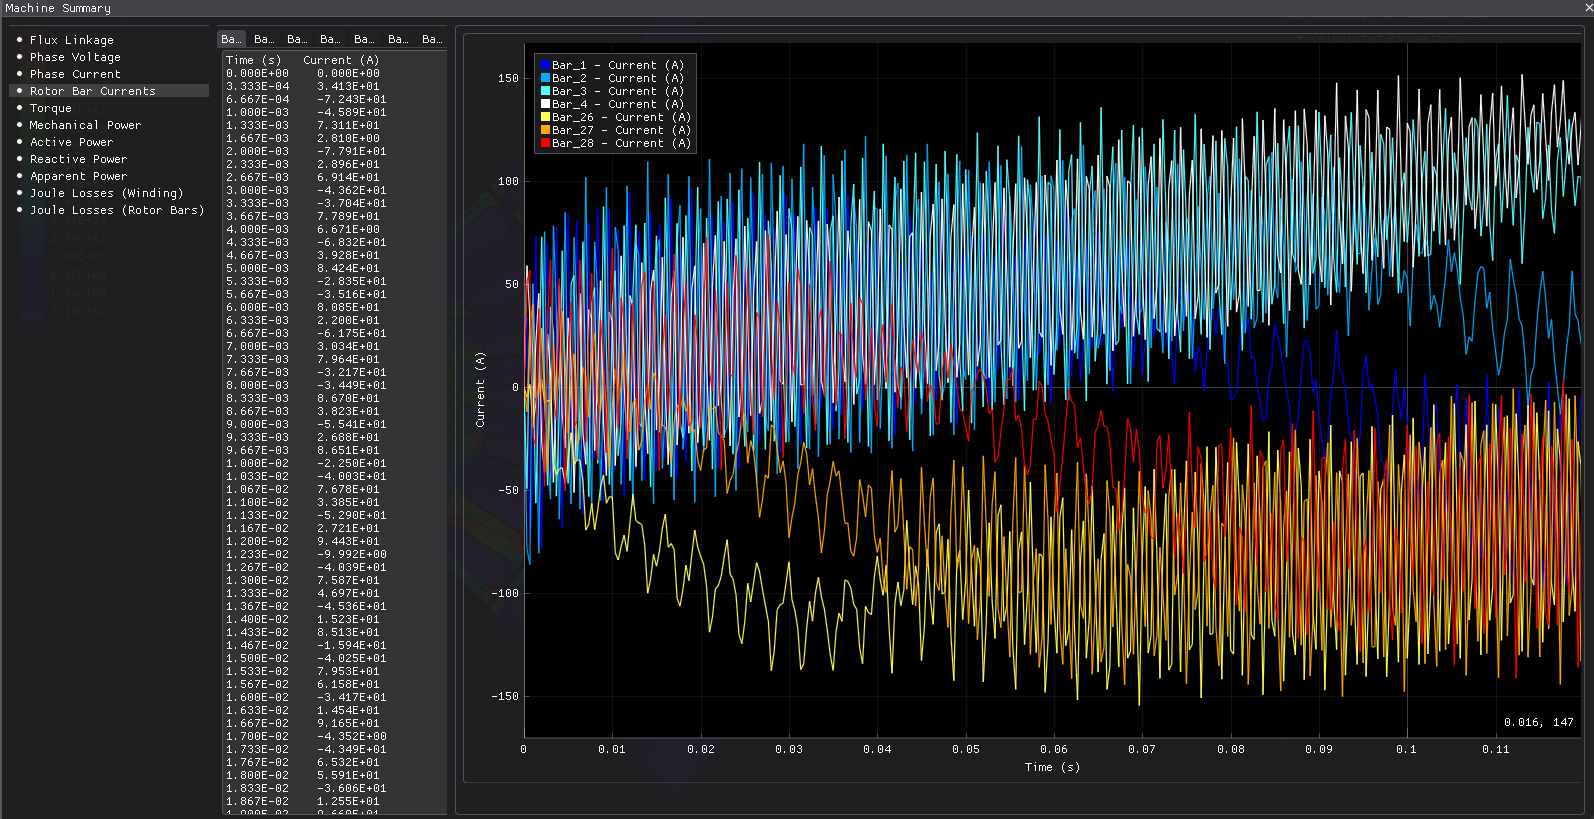Click the Current (A) vertical axis label
The image size is (1594, 819).
480,390
